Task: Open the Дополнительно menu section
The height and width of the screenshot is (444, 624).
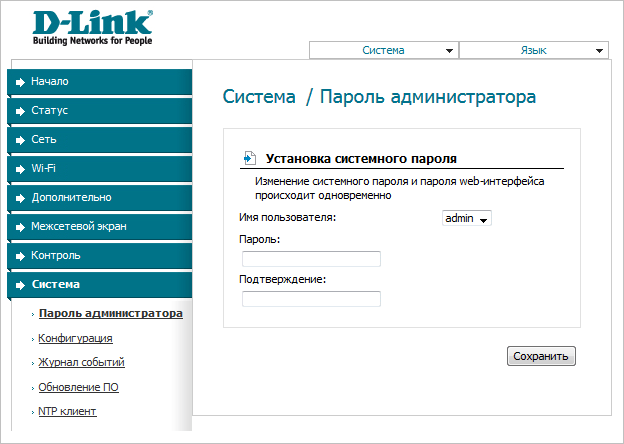Action: point(99,197)
